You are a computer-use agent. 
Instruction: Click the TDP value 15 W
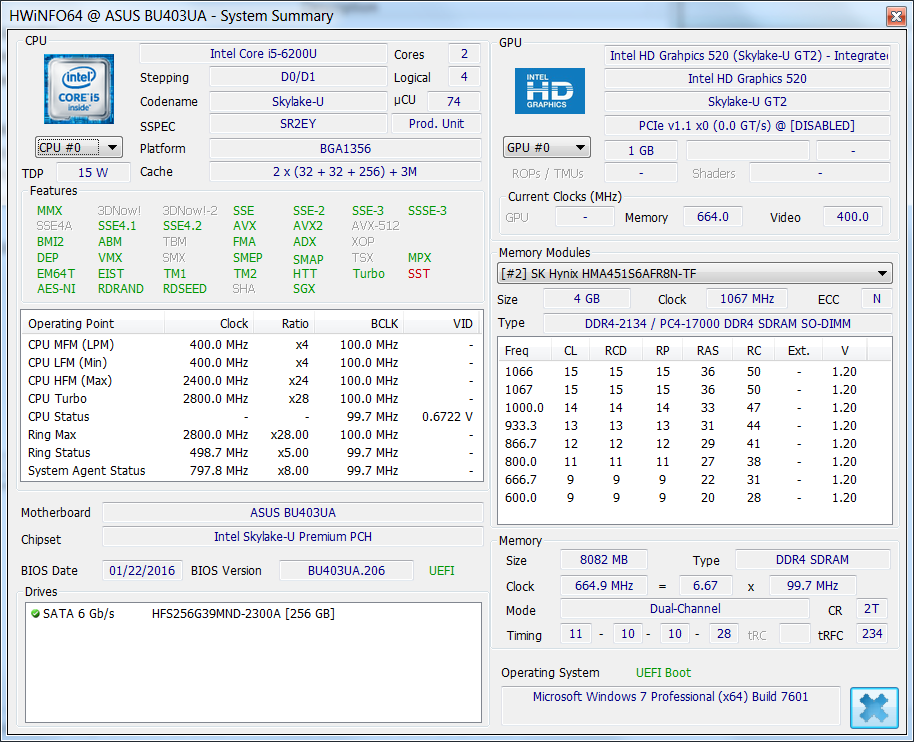[93, 173]
